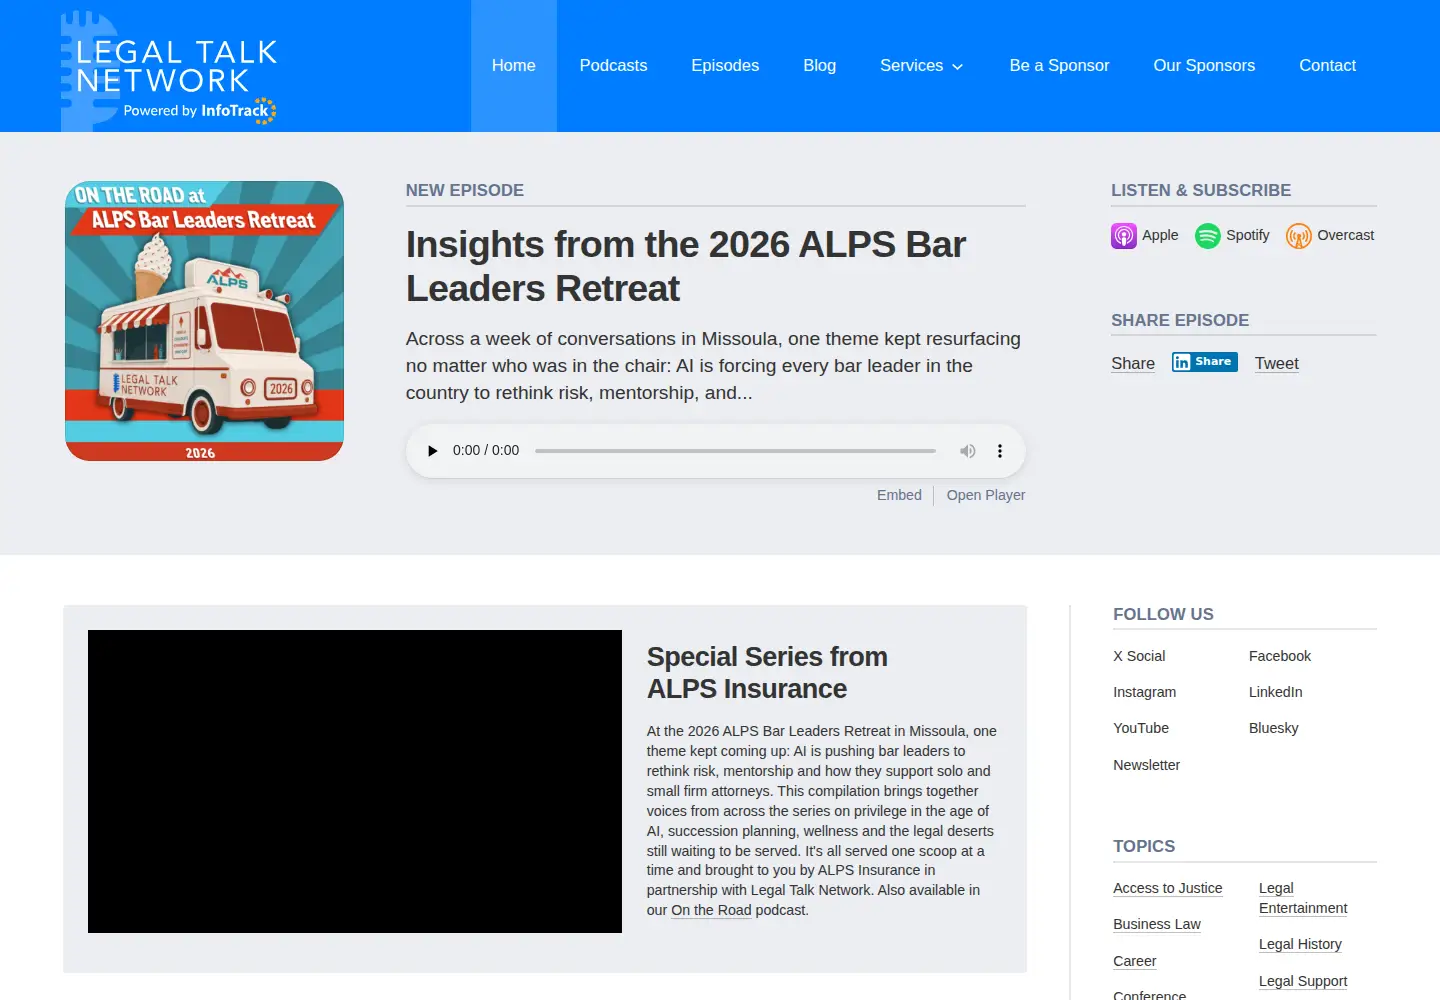Select the Legal History topic
This screenshot has height=1000, width=1440.
[1300, 944]
